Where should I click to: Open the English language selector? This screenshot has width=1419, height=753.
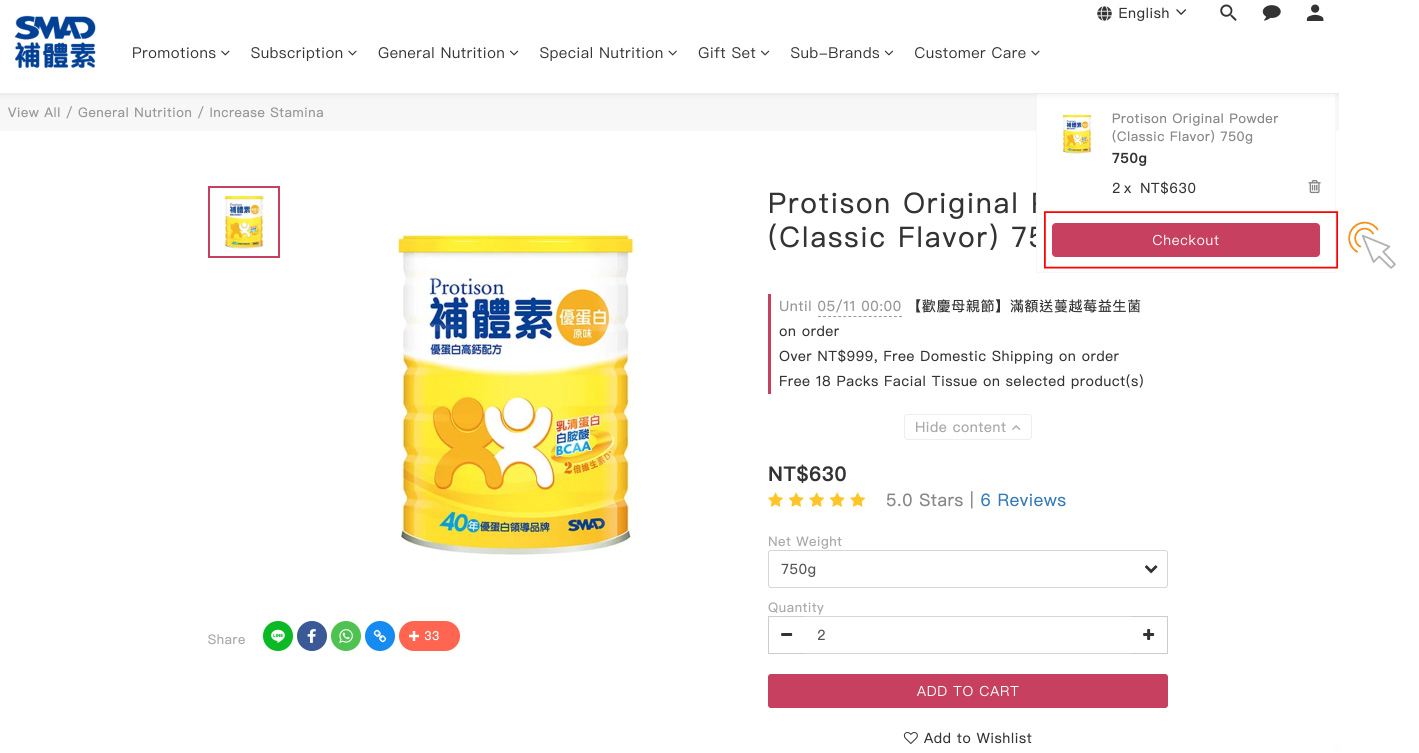(1142, 13)
